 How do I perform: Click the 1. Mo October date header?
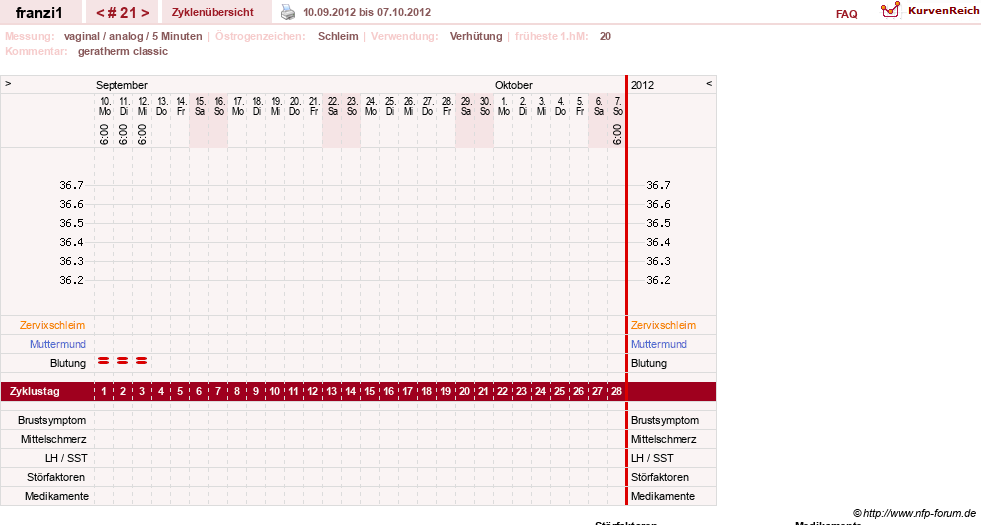pyautogui.click(x=504, y=106)
